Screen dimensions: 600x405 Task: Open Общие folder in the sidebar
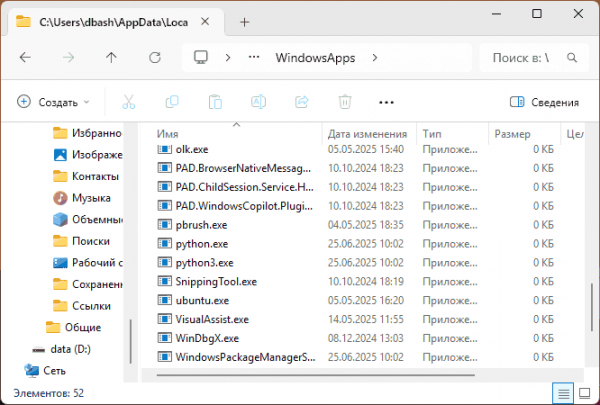(x=73, y=328)
